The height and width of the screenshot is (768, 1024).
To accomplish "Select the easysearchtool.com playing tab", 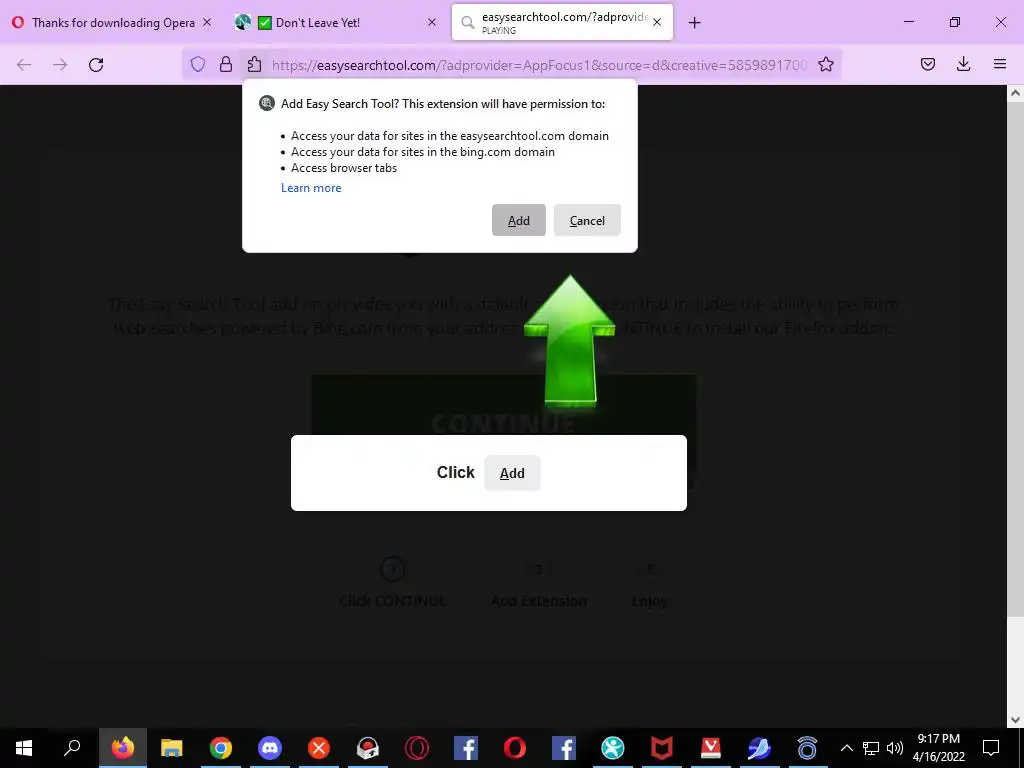I will pos(562,22).
